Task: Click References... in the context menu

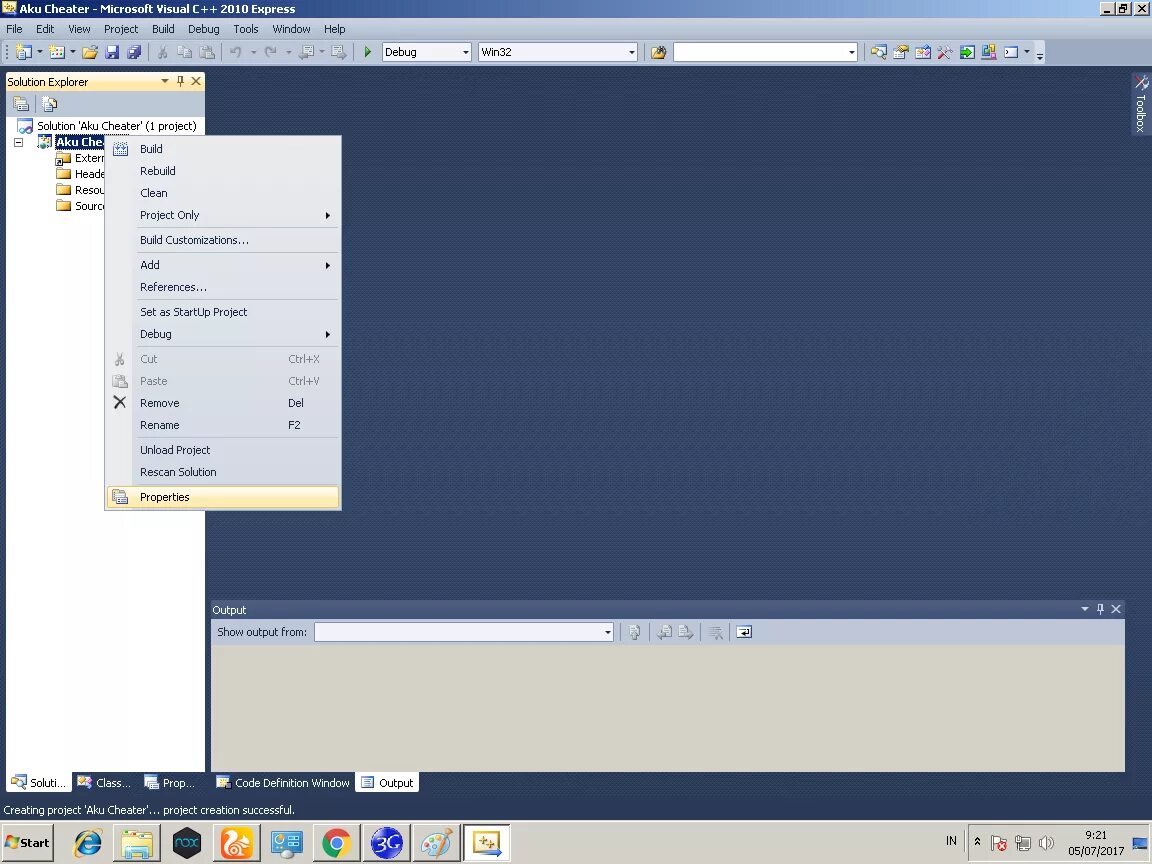Action: tap(223, 287)
